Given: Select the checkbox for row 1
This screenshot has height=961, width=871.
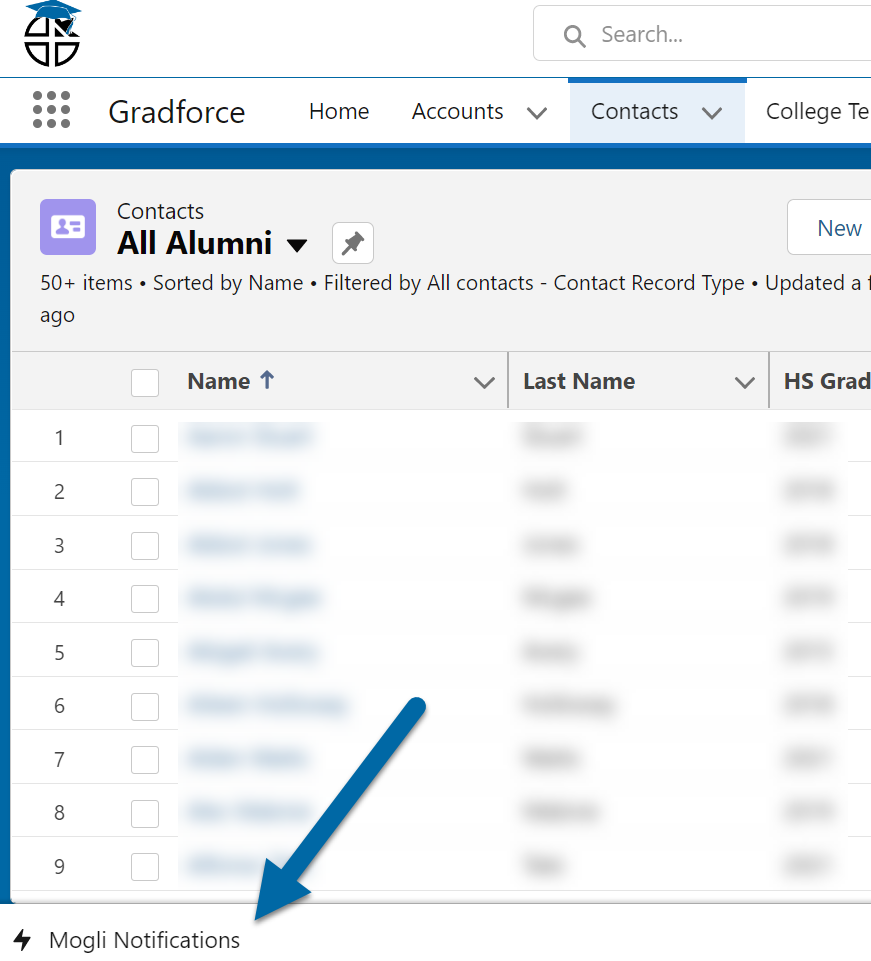Looking at the screenshot, I should (x=145, y=439).
